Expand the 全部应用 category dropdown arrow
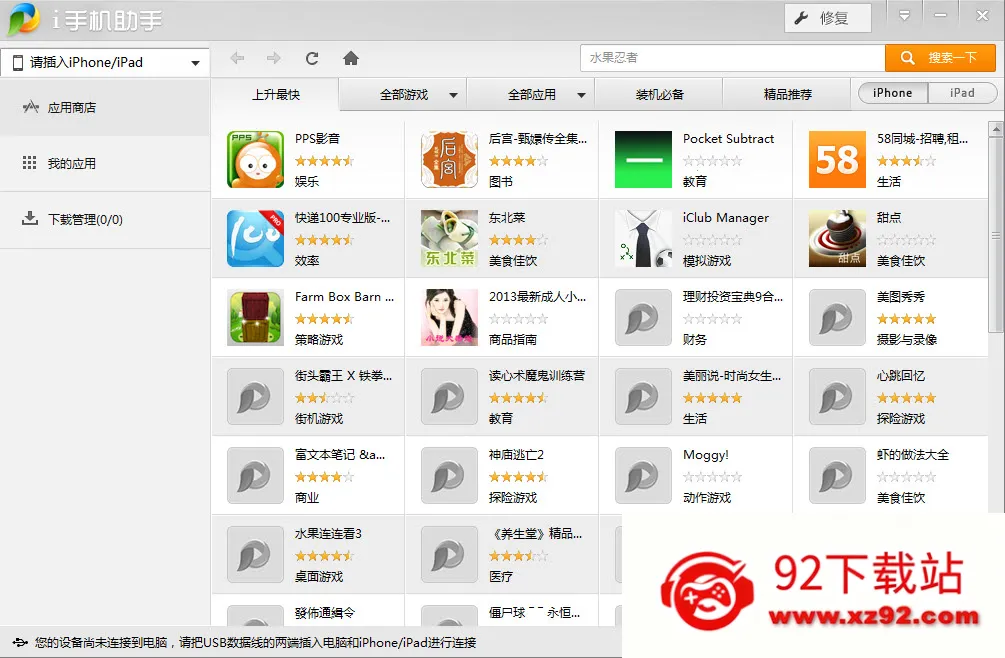Screen dimensions: 1005x658 tap(581, 95)
